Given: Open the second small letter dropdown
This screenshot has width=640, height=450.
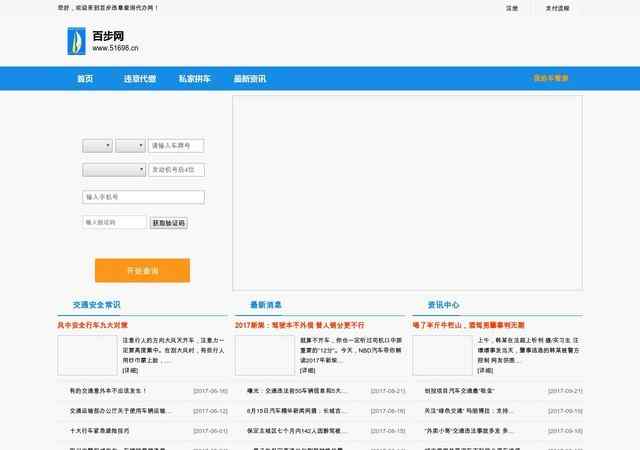Looking at the screenshot, I should (130, 145).
